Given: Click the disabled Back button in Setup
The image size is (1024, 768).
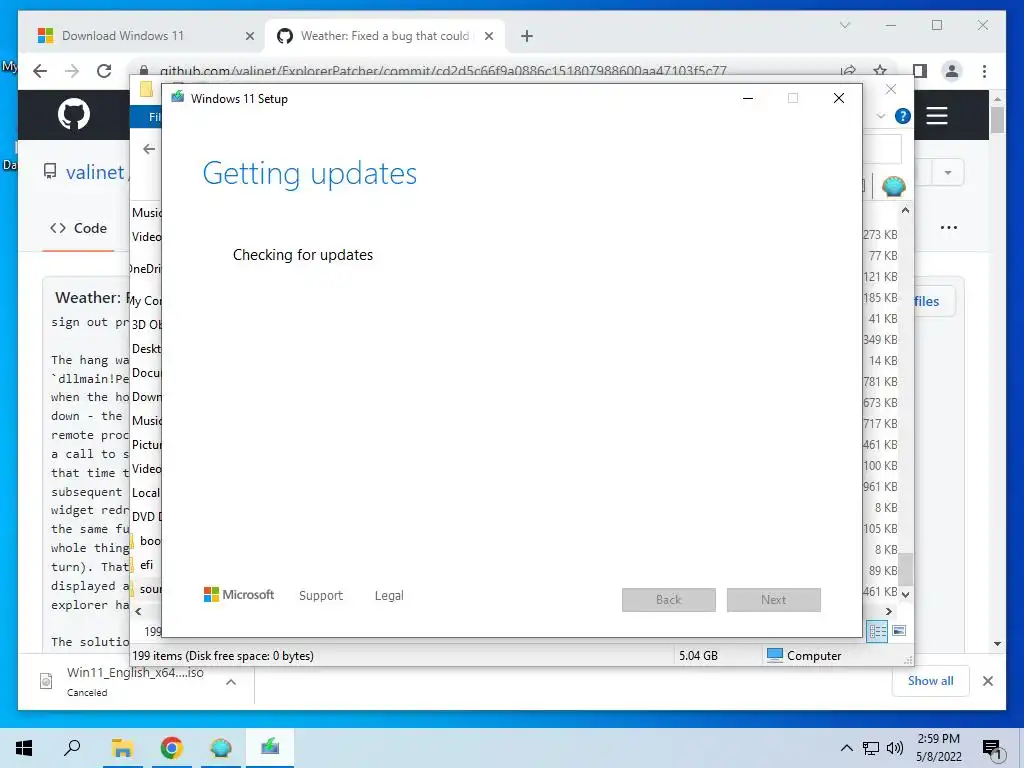Looking at the screenshot, I should click(x=668, y=600).
